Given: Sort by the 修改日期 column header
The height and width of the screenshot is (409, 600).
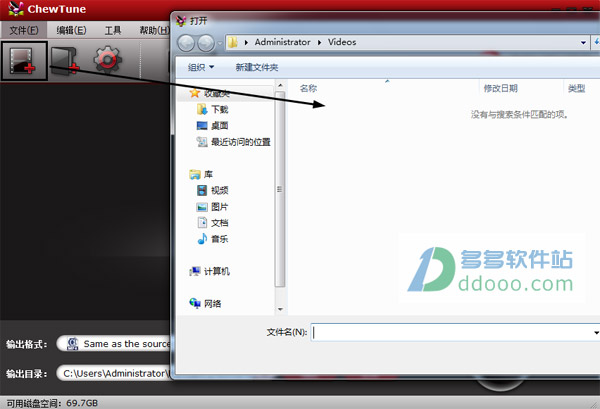Looking at the screenshot, I should pyautogui.click(x=501, y=88).
